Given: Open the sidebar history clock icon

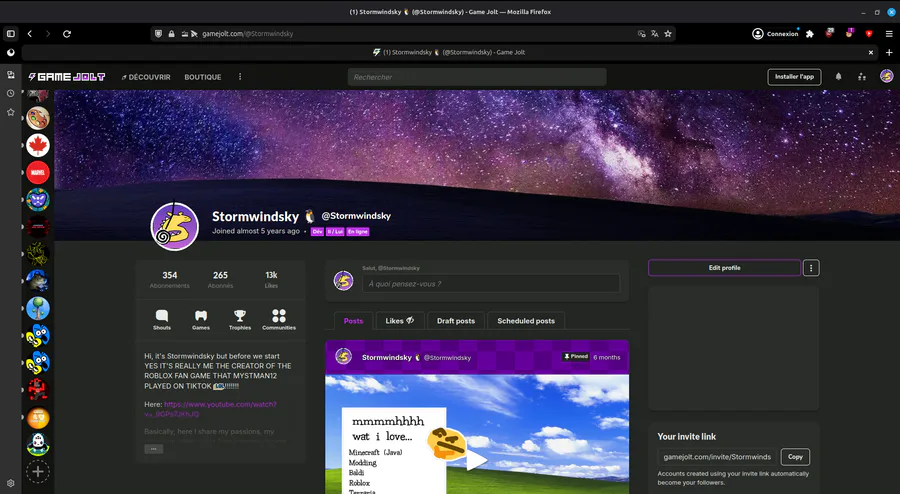Looking at the screenshot, I should click(x=10, y=94).
